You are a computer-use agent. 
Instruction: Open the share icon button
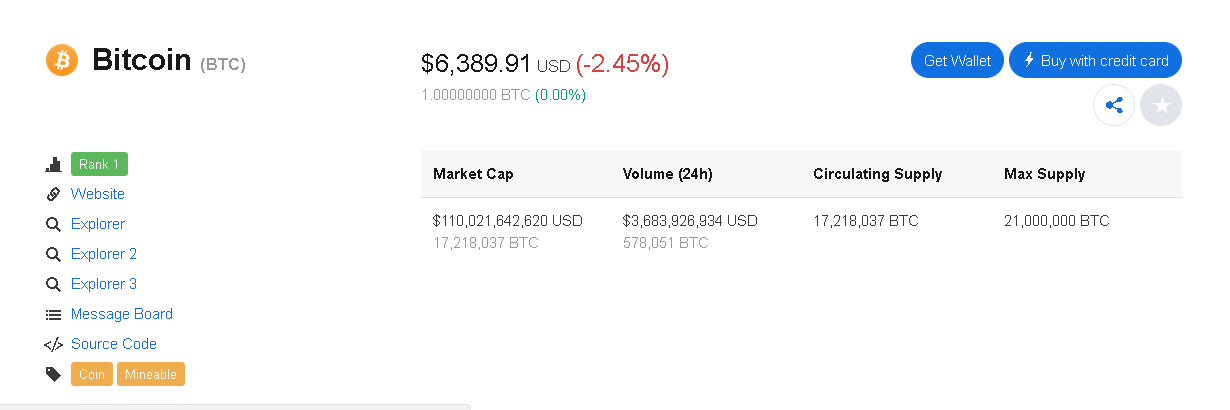pos(1114,105)
